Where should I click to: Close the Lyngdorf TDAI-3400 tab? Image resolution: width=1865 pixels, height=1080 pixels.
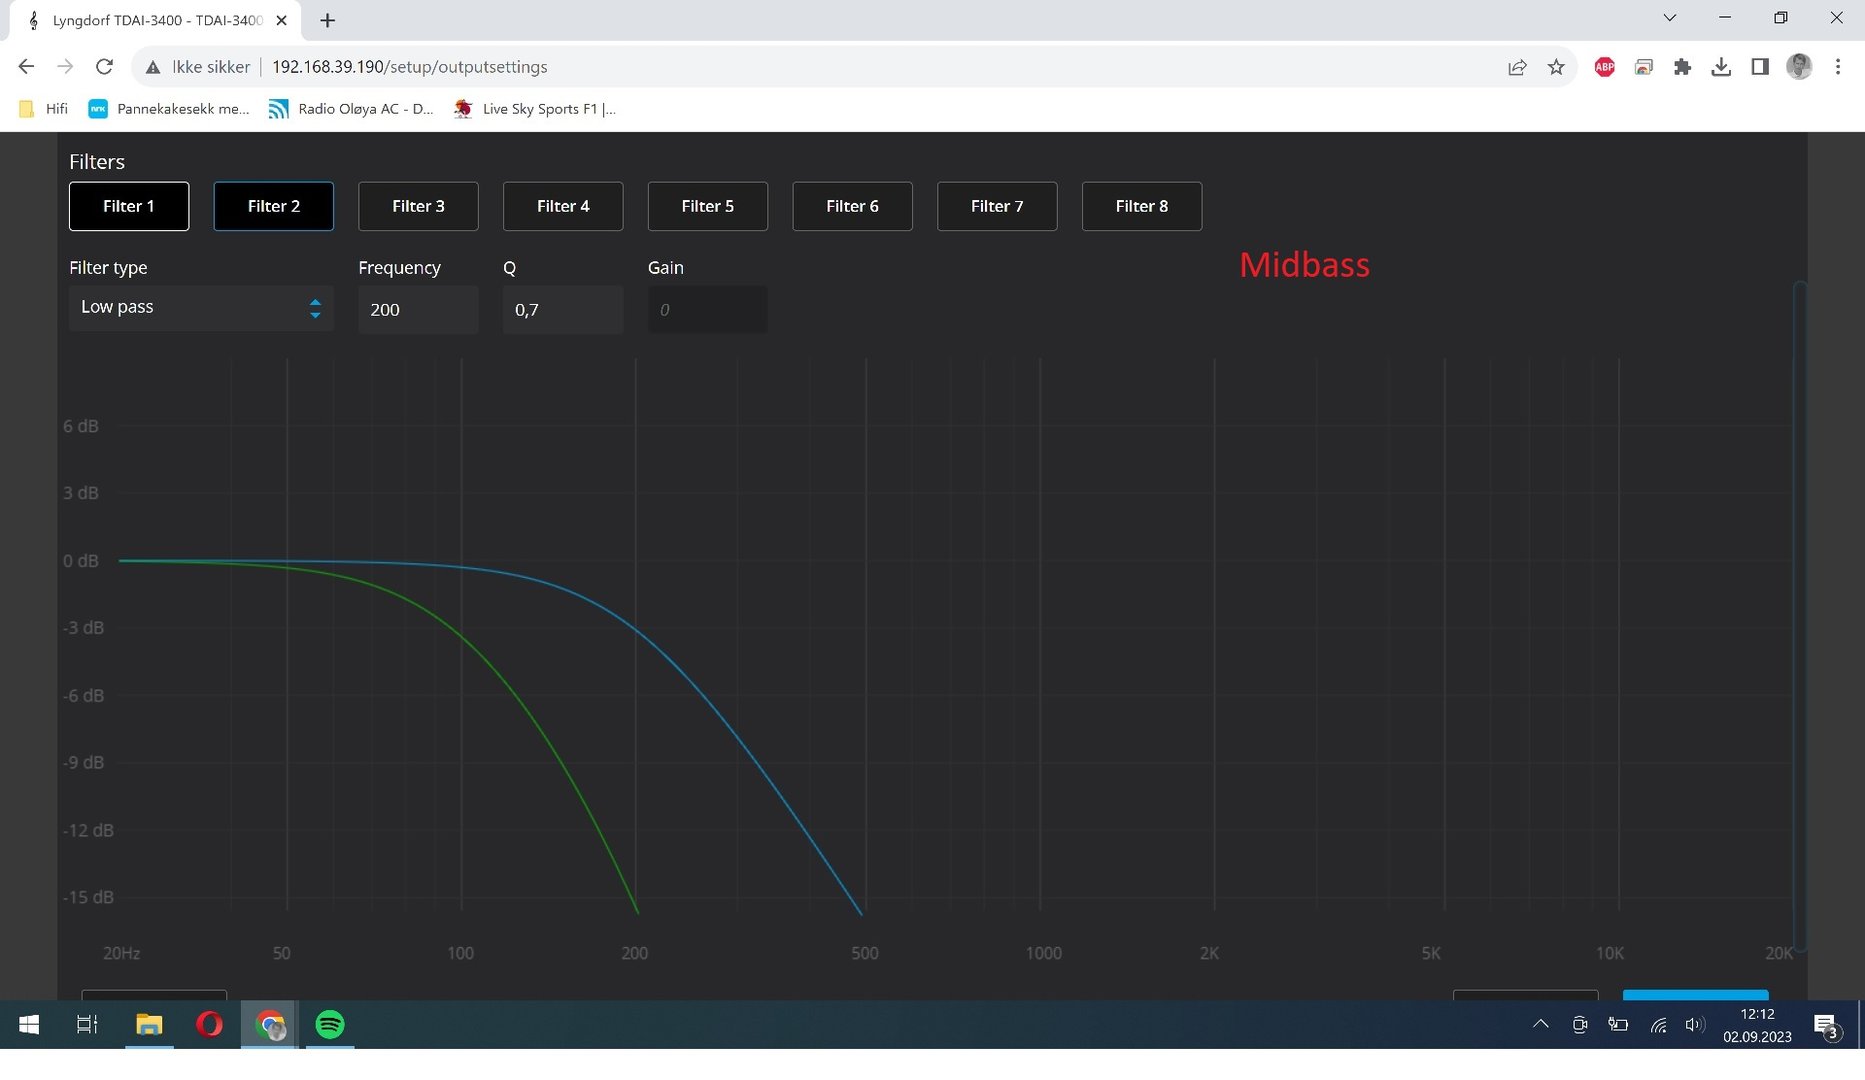281,20
